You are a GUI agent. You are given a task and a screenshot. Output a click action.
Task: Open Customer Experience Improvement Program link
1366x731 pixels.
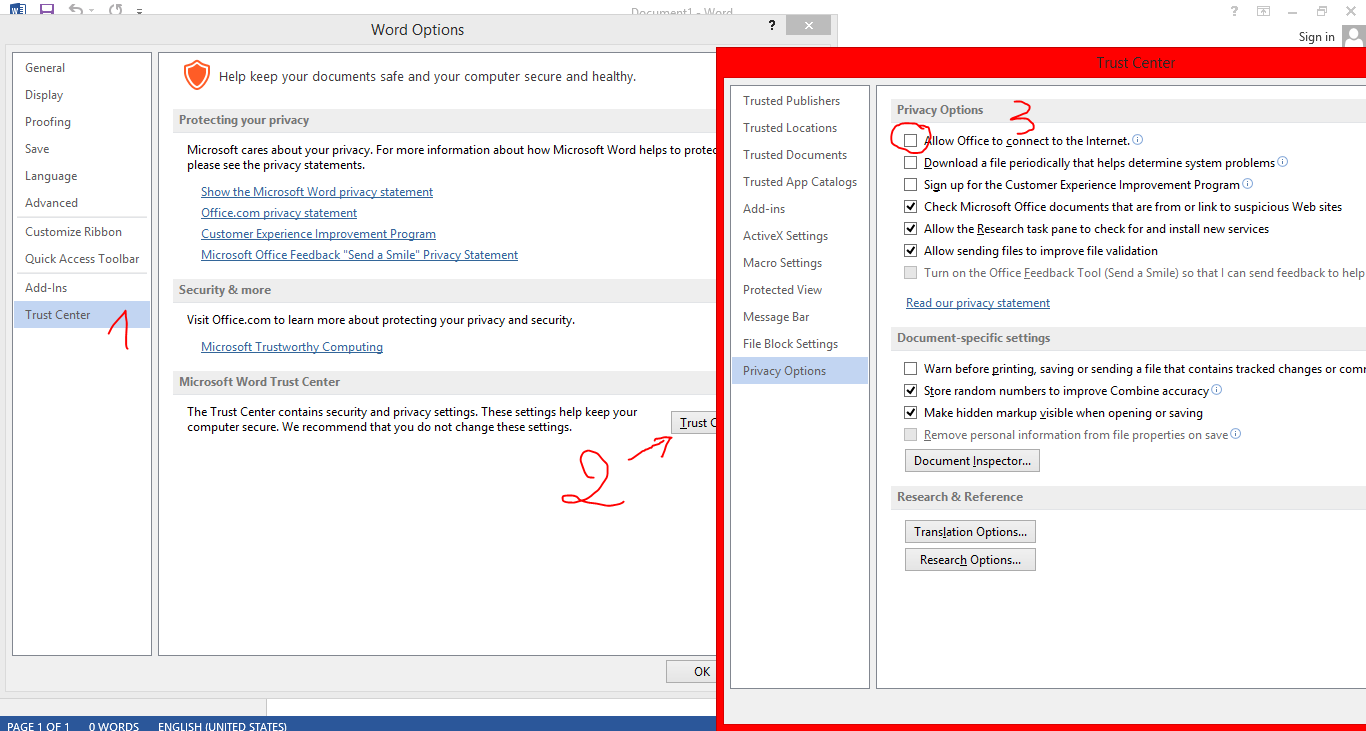point(318,234)
